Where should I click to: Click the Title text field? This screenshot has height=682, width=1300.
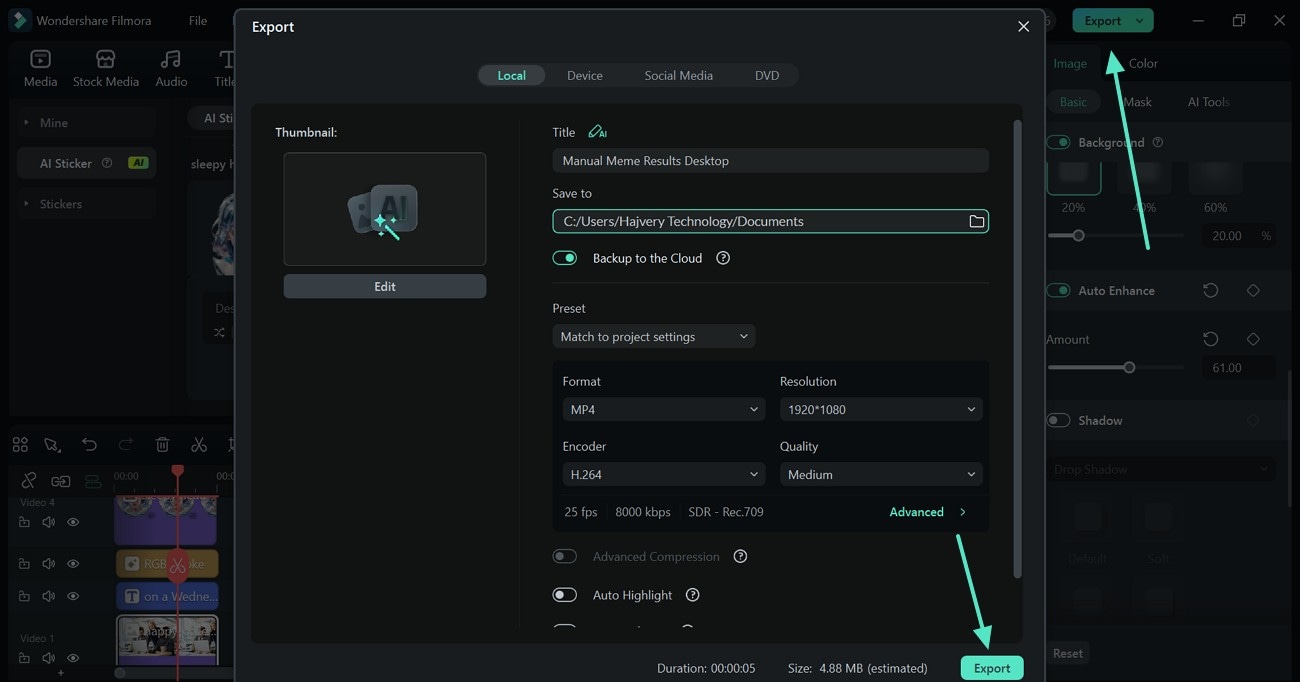[x=770, y=160]
